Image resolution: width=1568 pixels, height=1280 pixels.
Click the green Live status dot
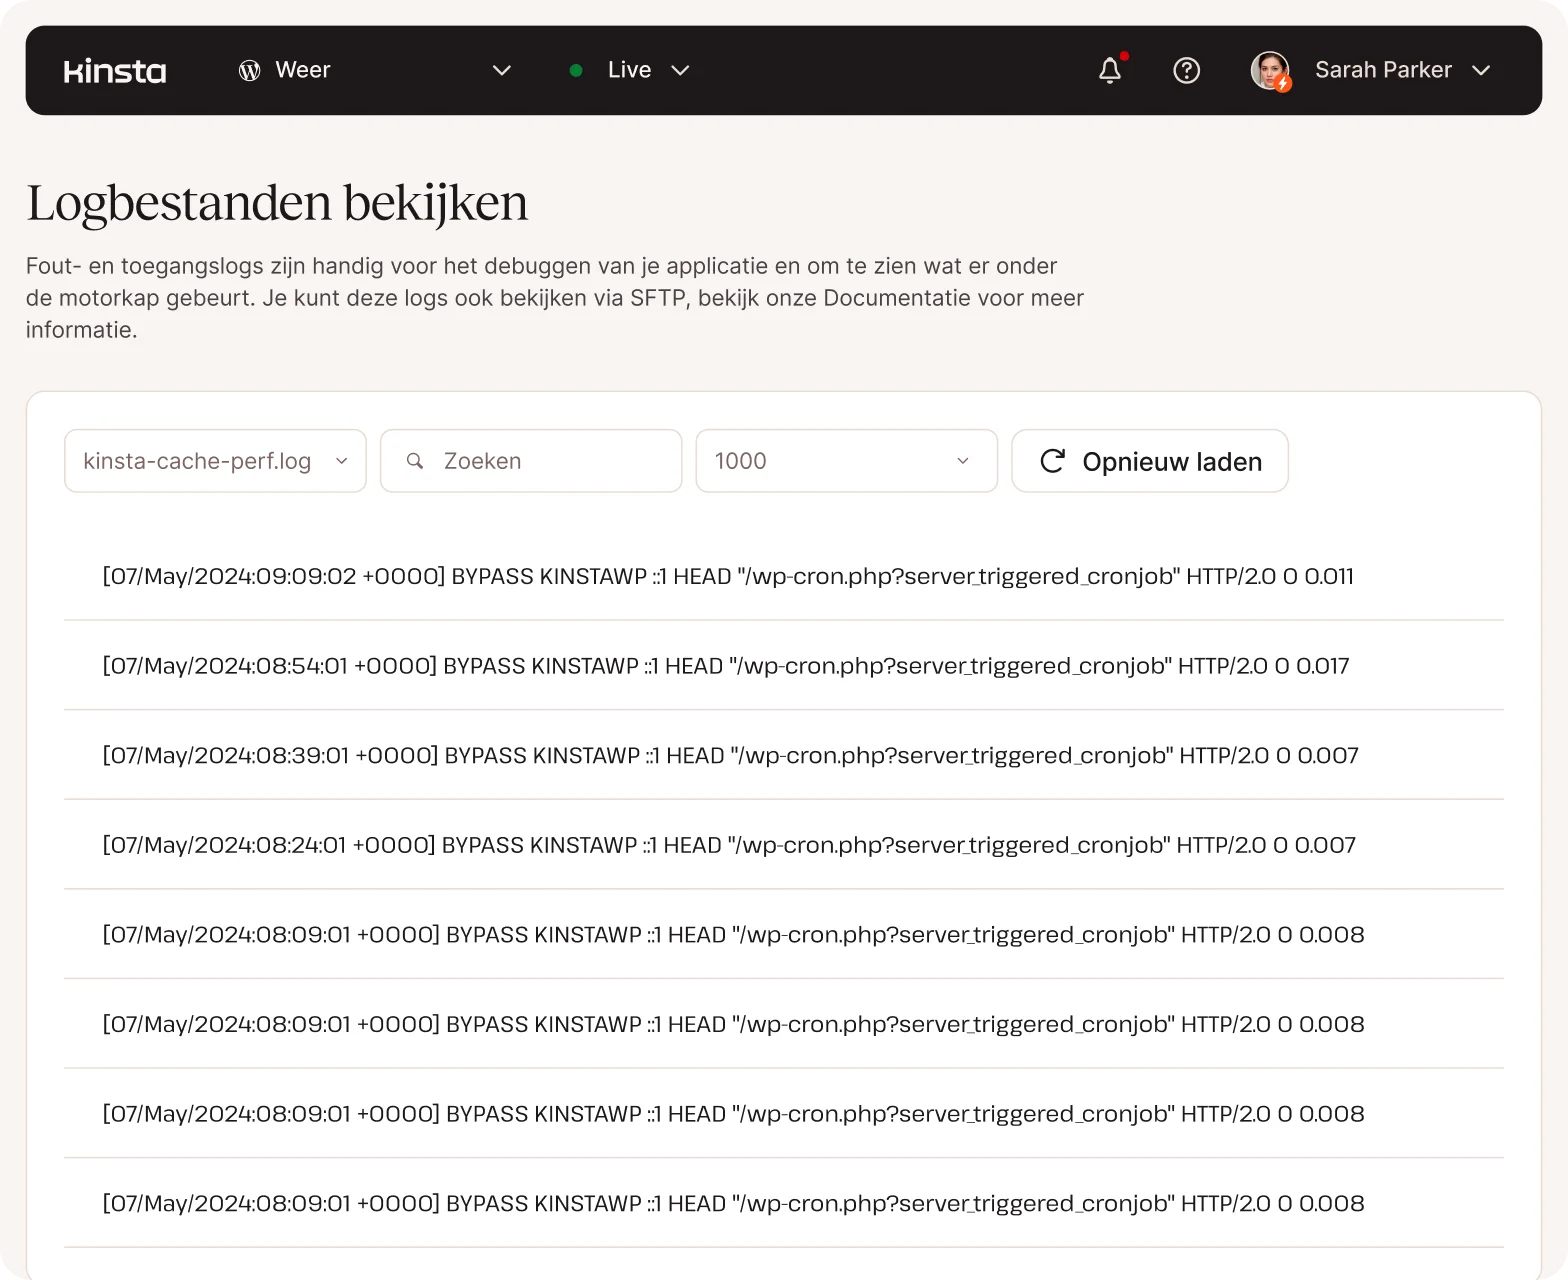(576, 70)
